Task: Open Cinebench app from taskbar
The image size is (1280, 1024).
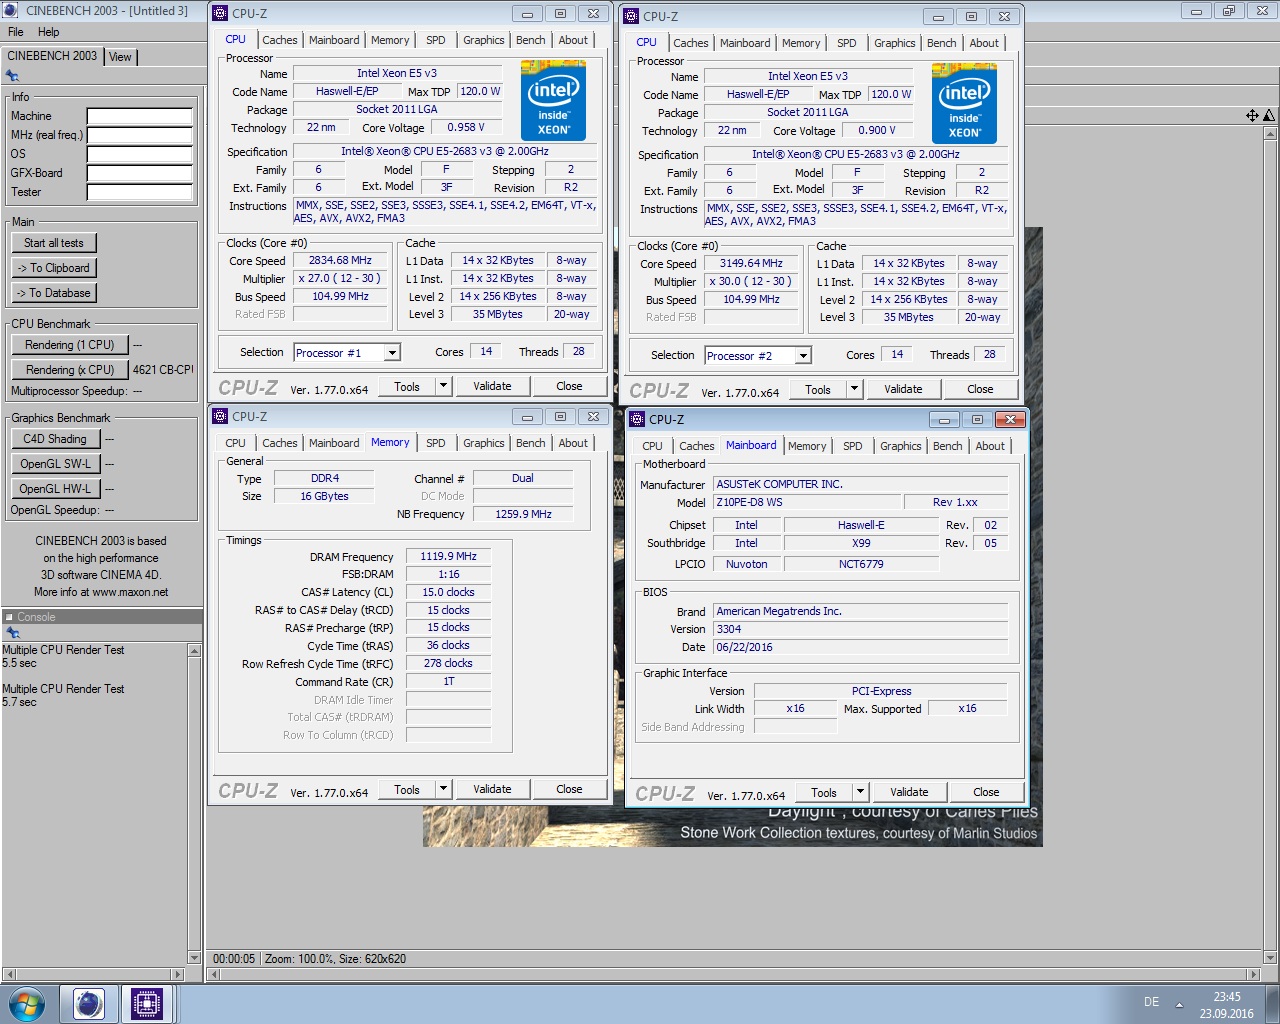Action: point(89,1003)
